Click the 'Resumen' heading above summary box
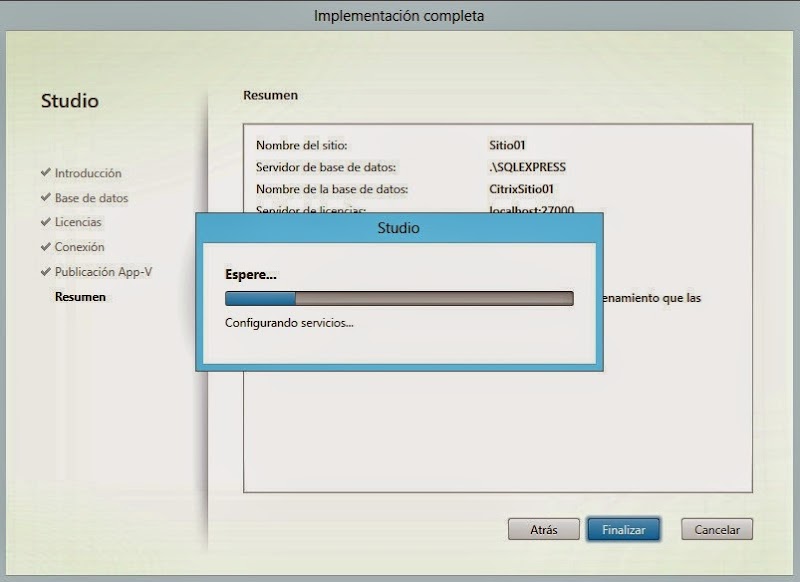The image size is (800, 582). (x=270, y=95)
